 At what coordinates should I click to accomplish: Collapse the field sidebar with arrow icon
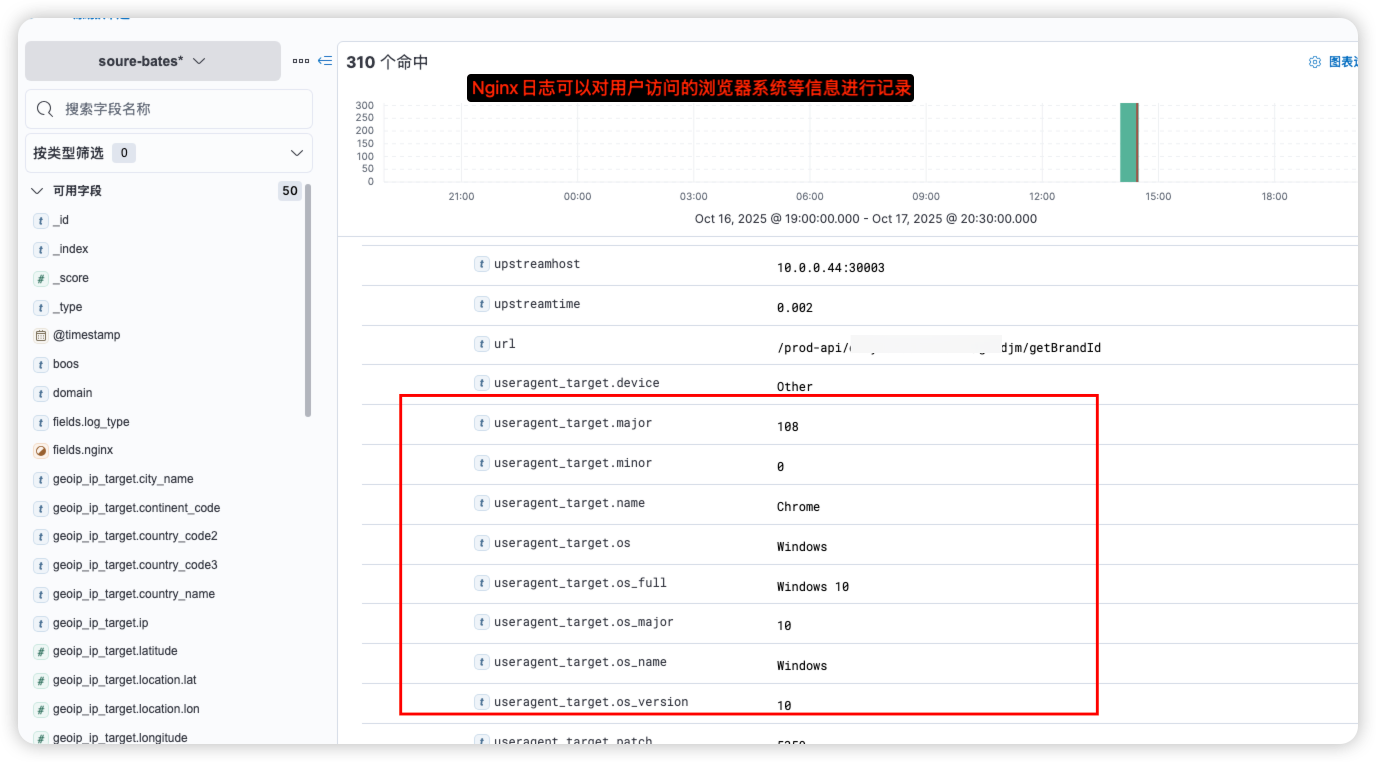click(325, 61)
